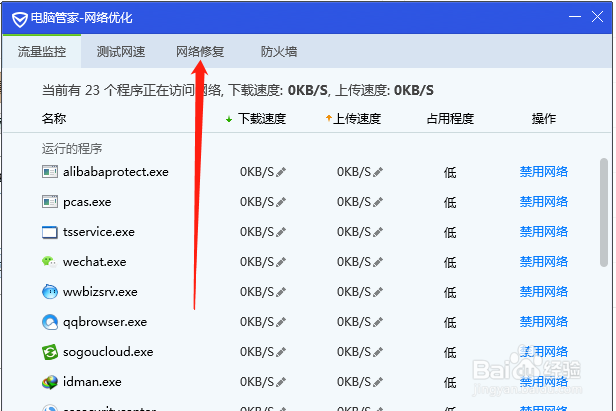
Task: Click the 操作 column header
Action: [x=544, y=119]
